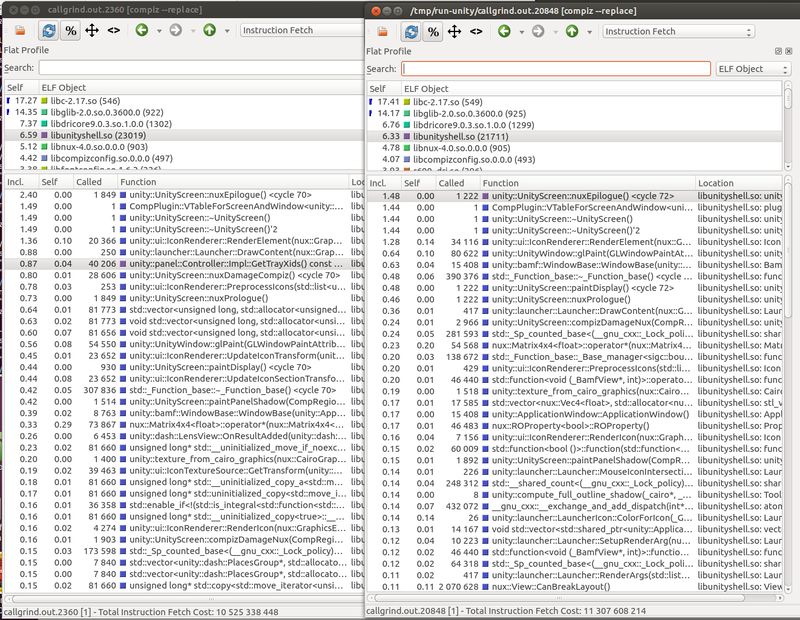Viewport: 800px width, 620px height.
Task: Toggle template shortening <> icon in right window
Action: 476,32
